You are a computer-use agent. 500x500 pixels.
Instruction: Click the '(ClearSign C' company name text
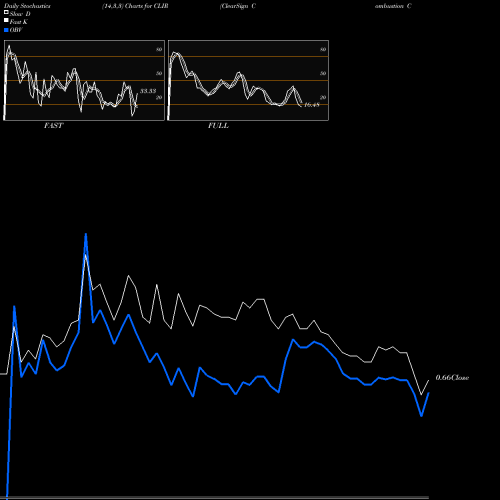(x=238, y=6)
